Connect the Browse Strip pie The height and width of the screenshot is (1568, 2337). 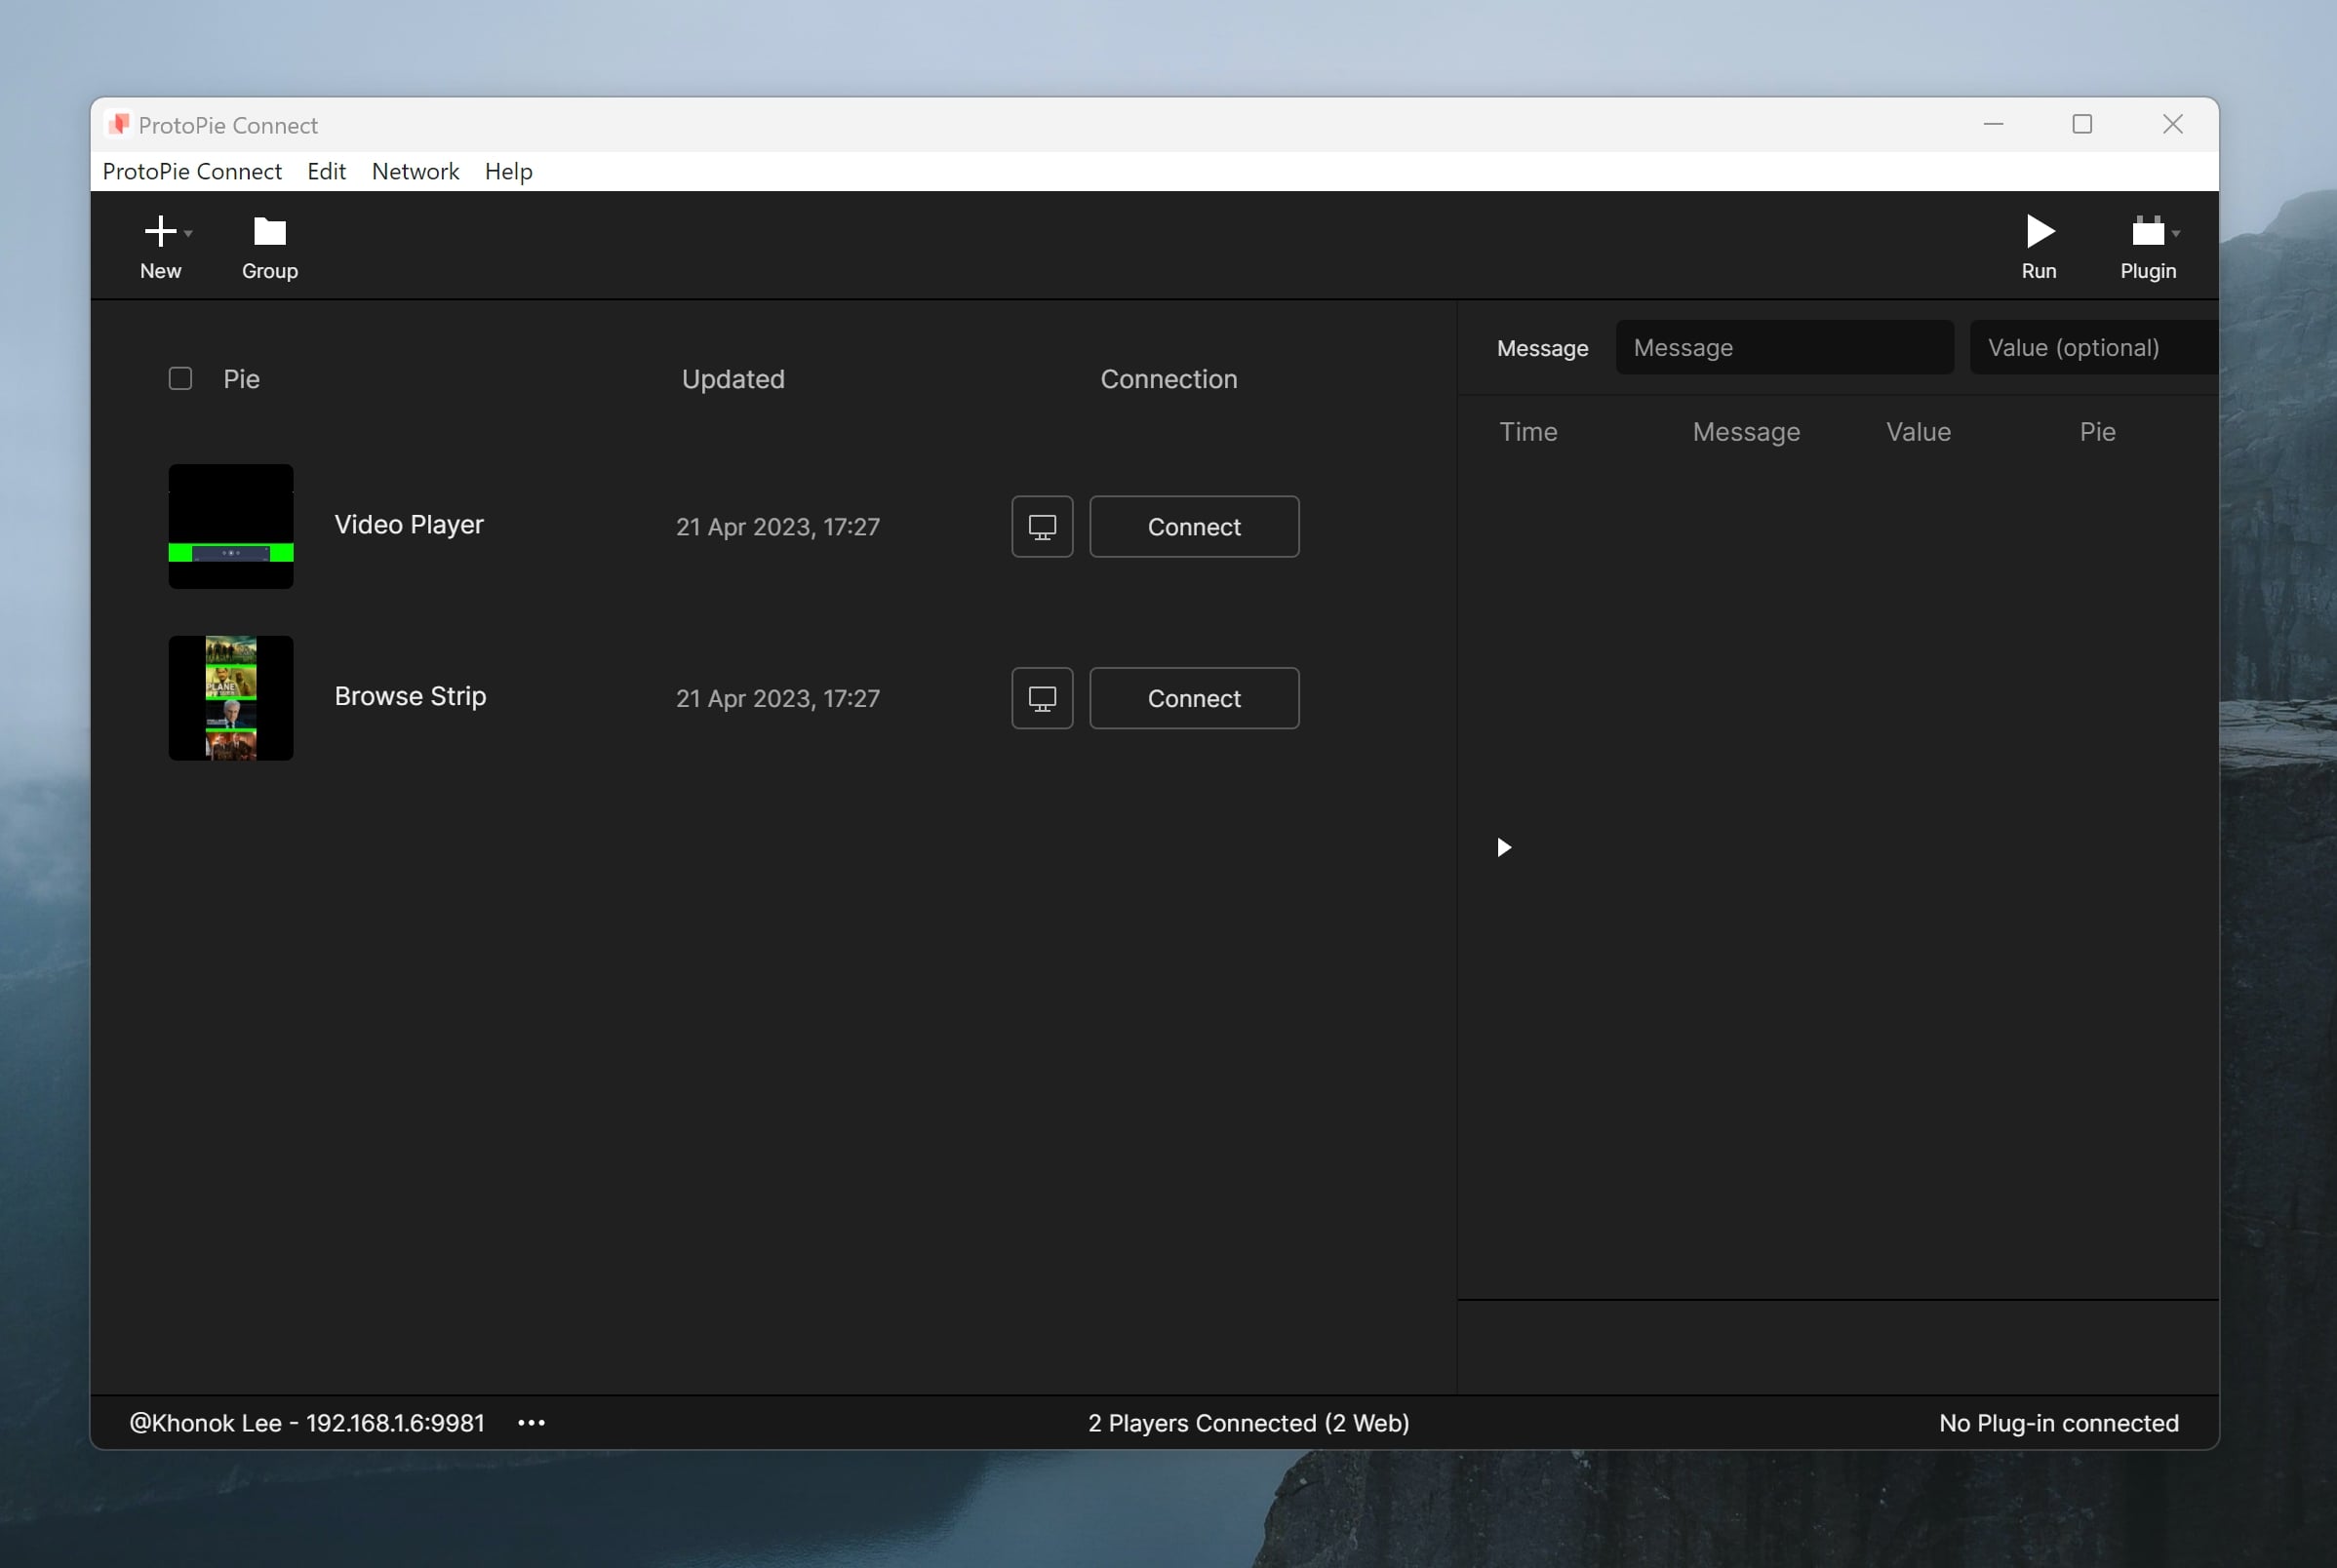(x=1194, y=698)
